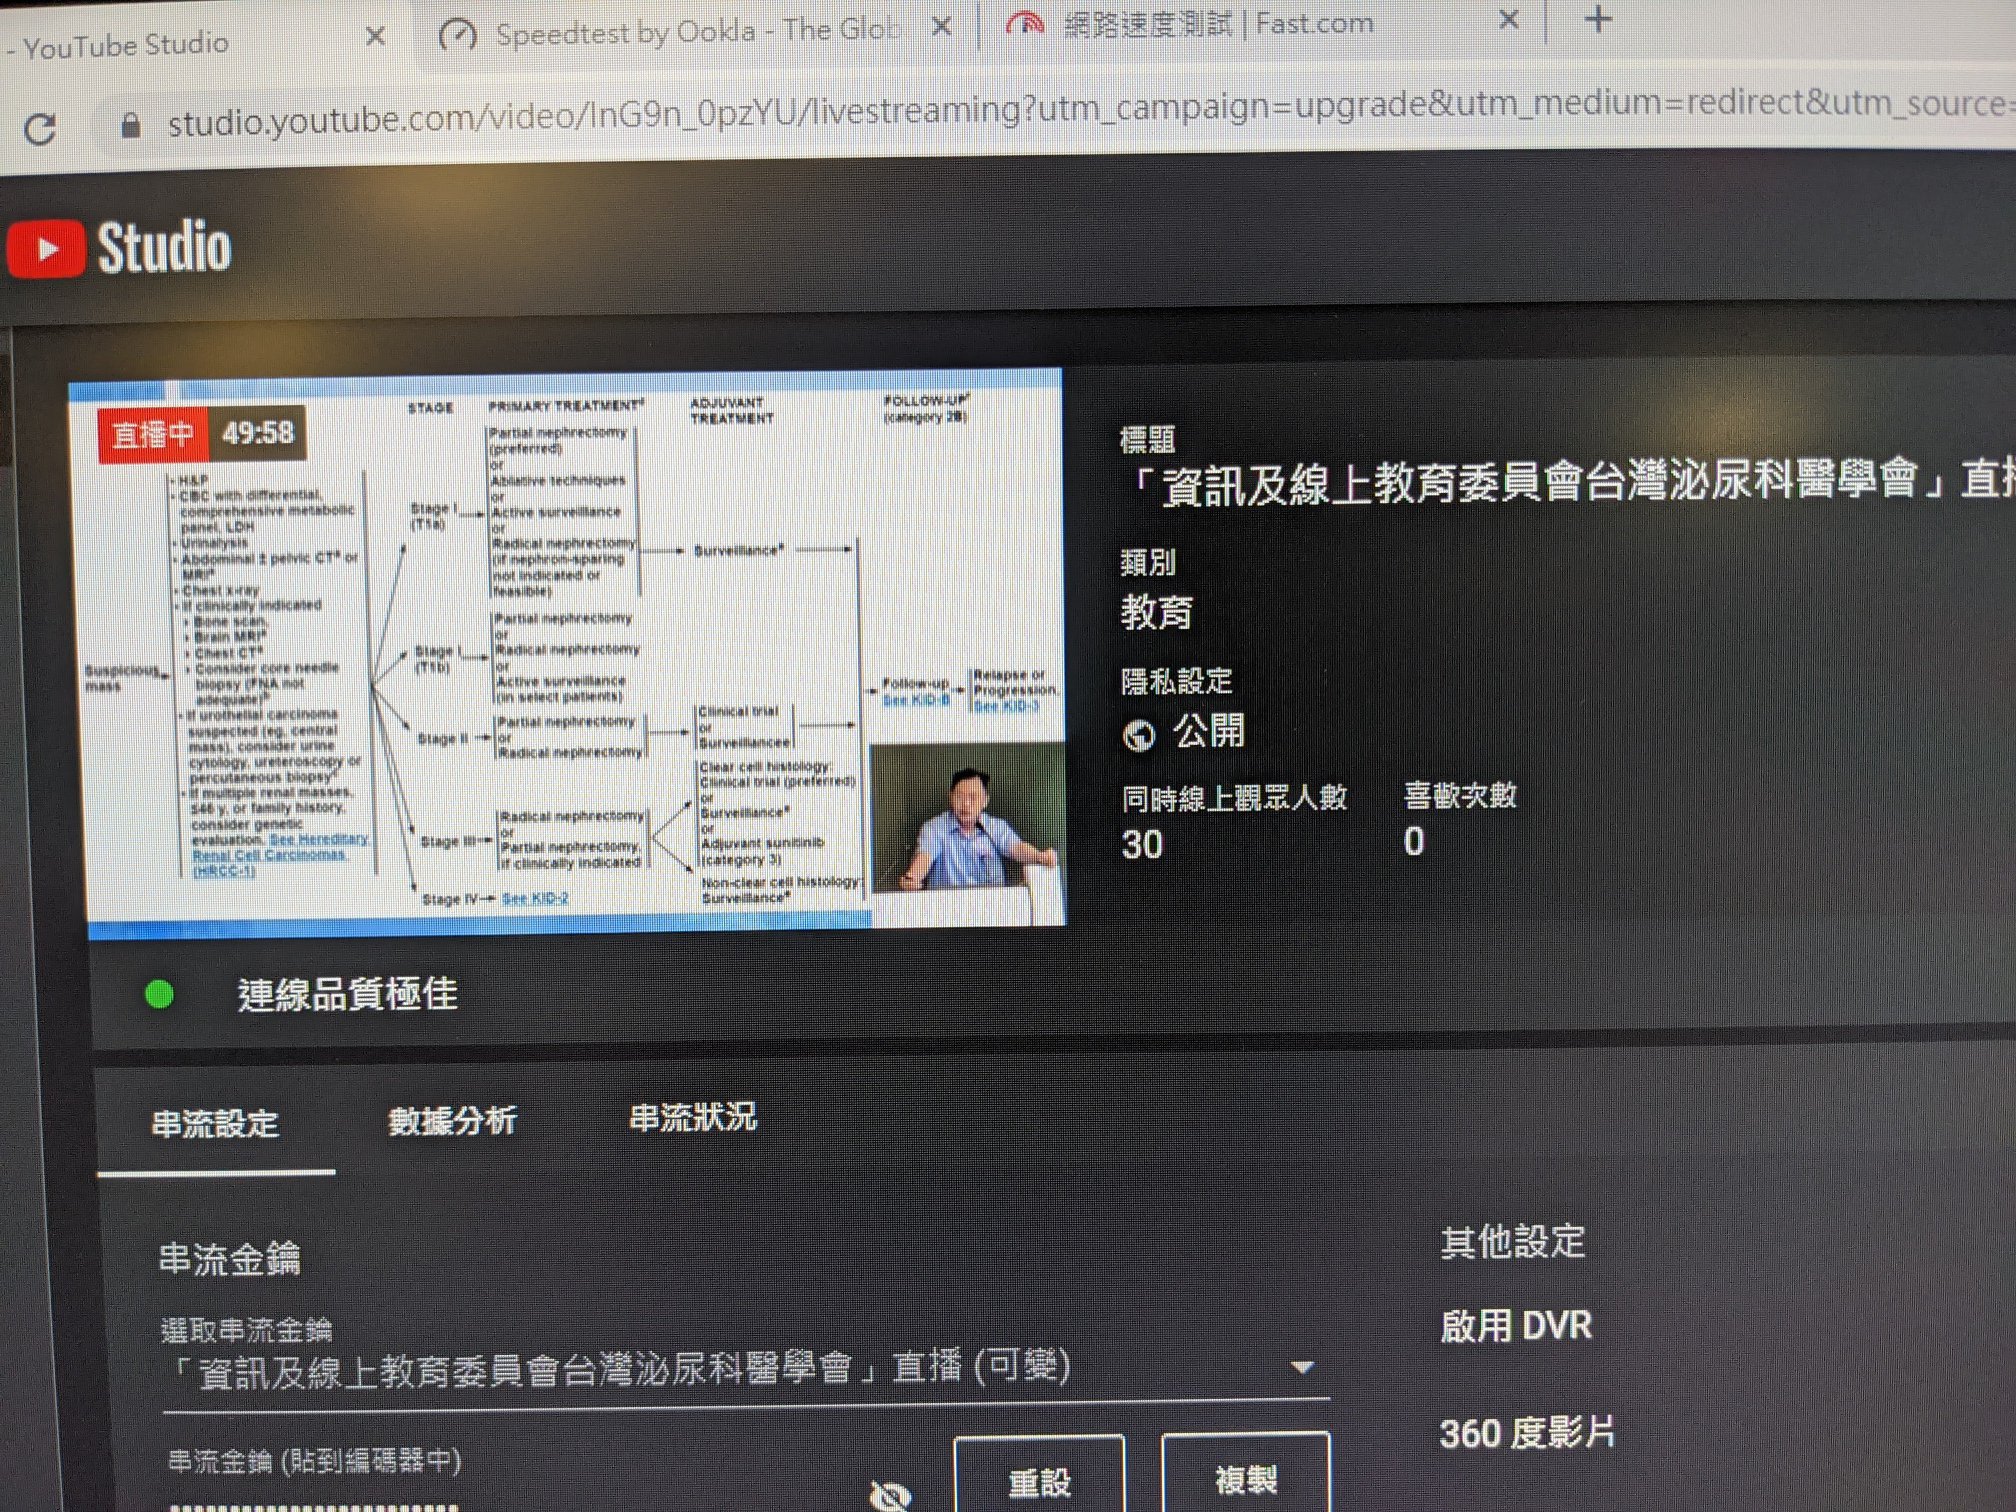Select the 串流設定 tab

[215, 1124]
